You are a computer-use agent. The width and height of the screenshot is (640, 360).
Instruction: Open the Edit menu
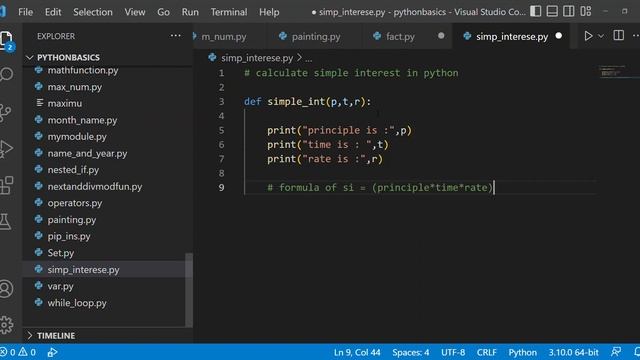tap(53, 12)
